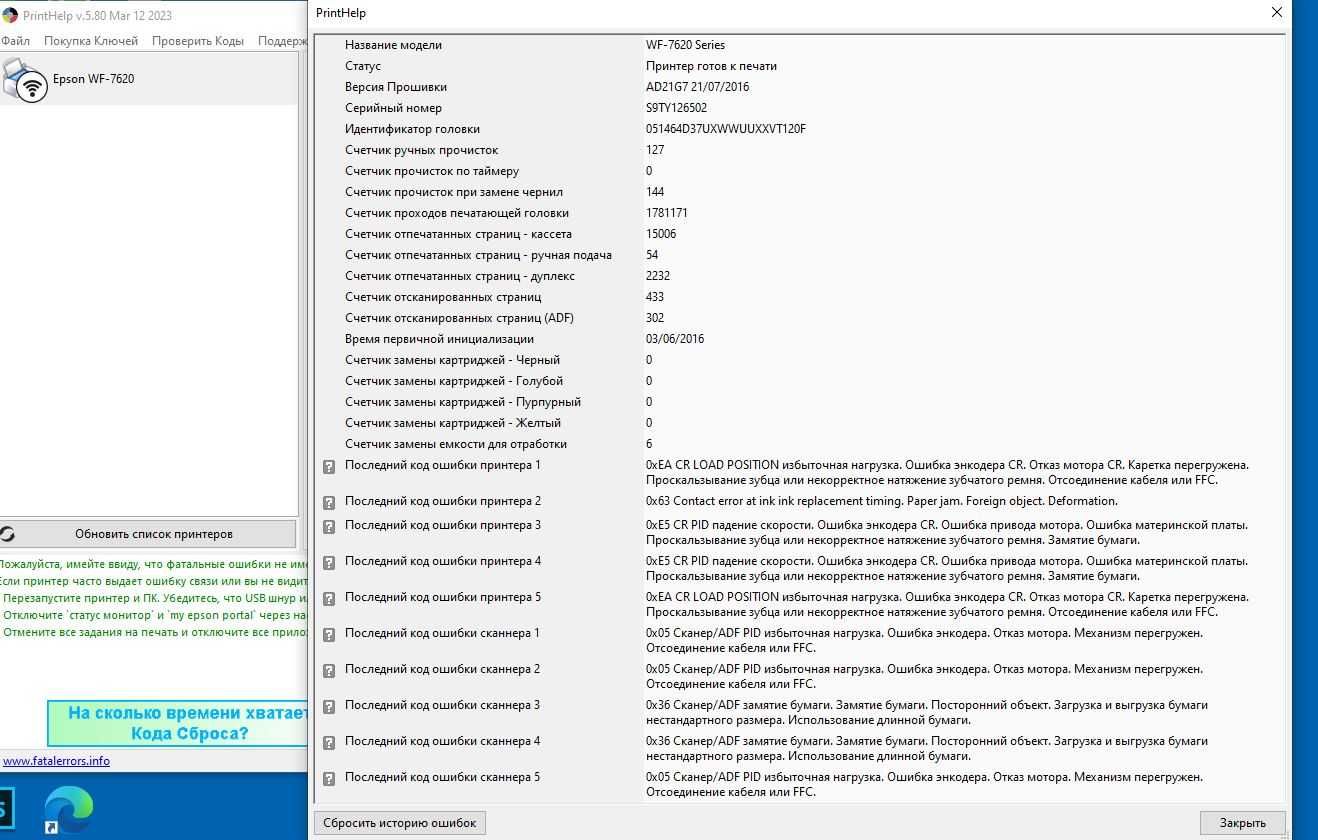The width and height of the screenshot is (1318, 840).
Task: Click help icon beside scanner error code 1
Action: coord(328,635)
